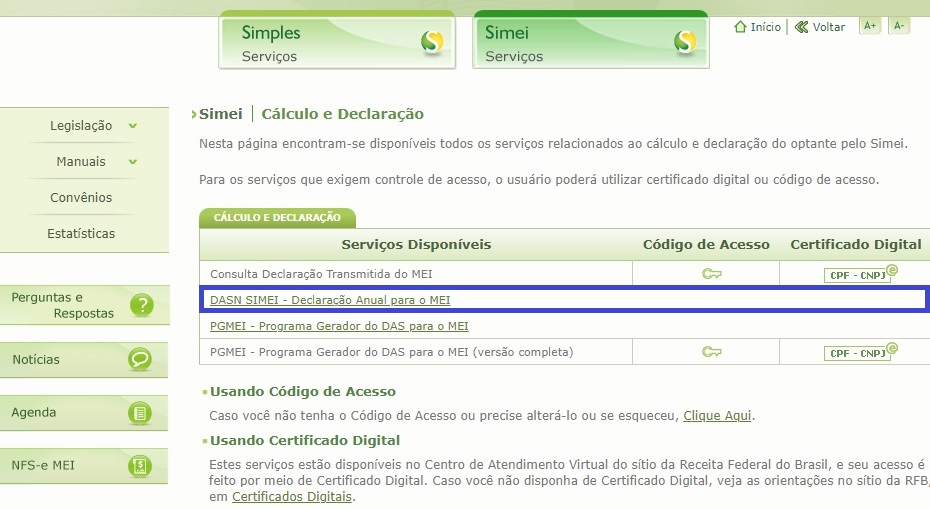
Task: Click the Simples logo icon in tab
Action: [432, 42]
